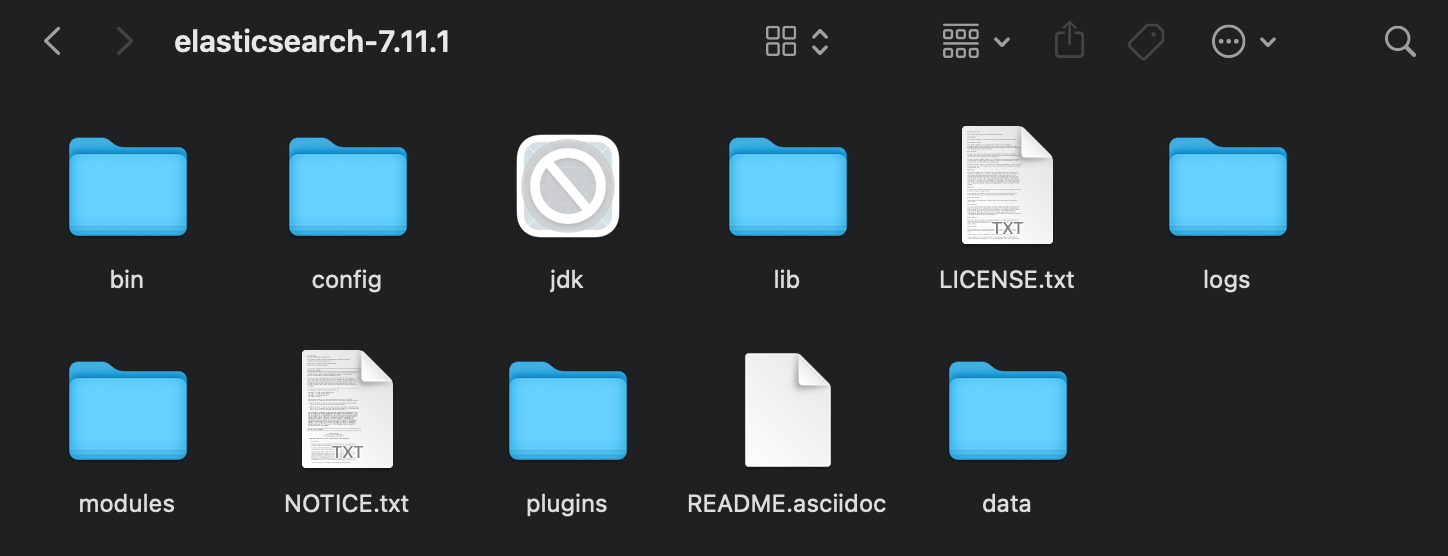The height and width of the screenshot is (556, 1448).
Task: Select the LICENSE.txt document icon
Action: (1007, 185)
